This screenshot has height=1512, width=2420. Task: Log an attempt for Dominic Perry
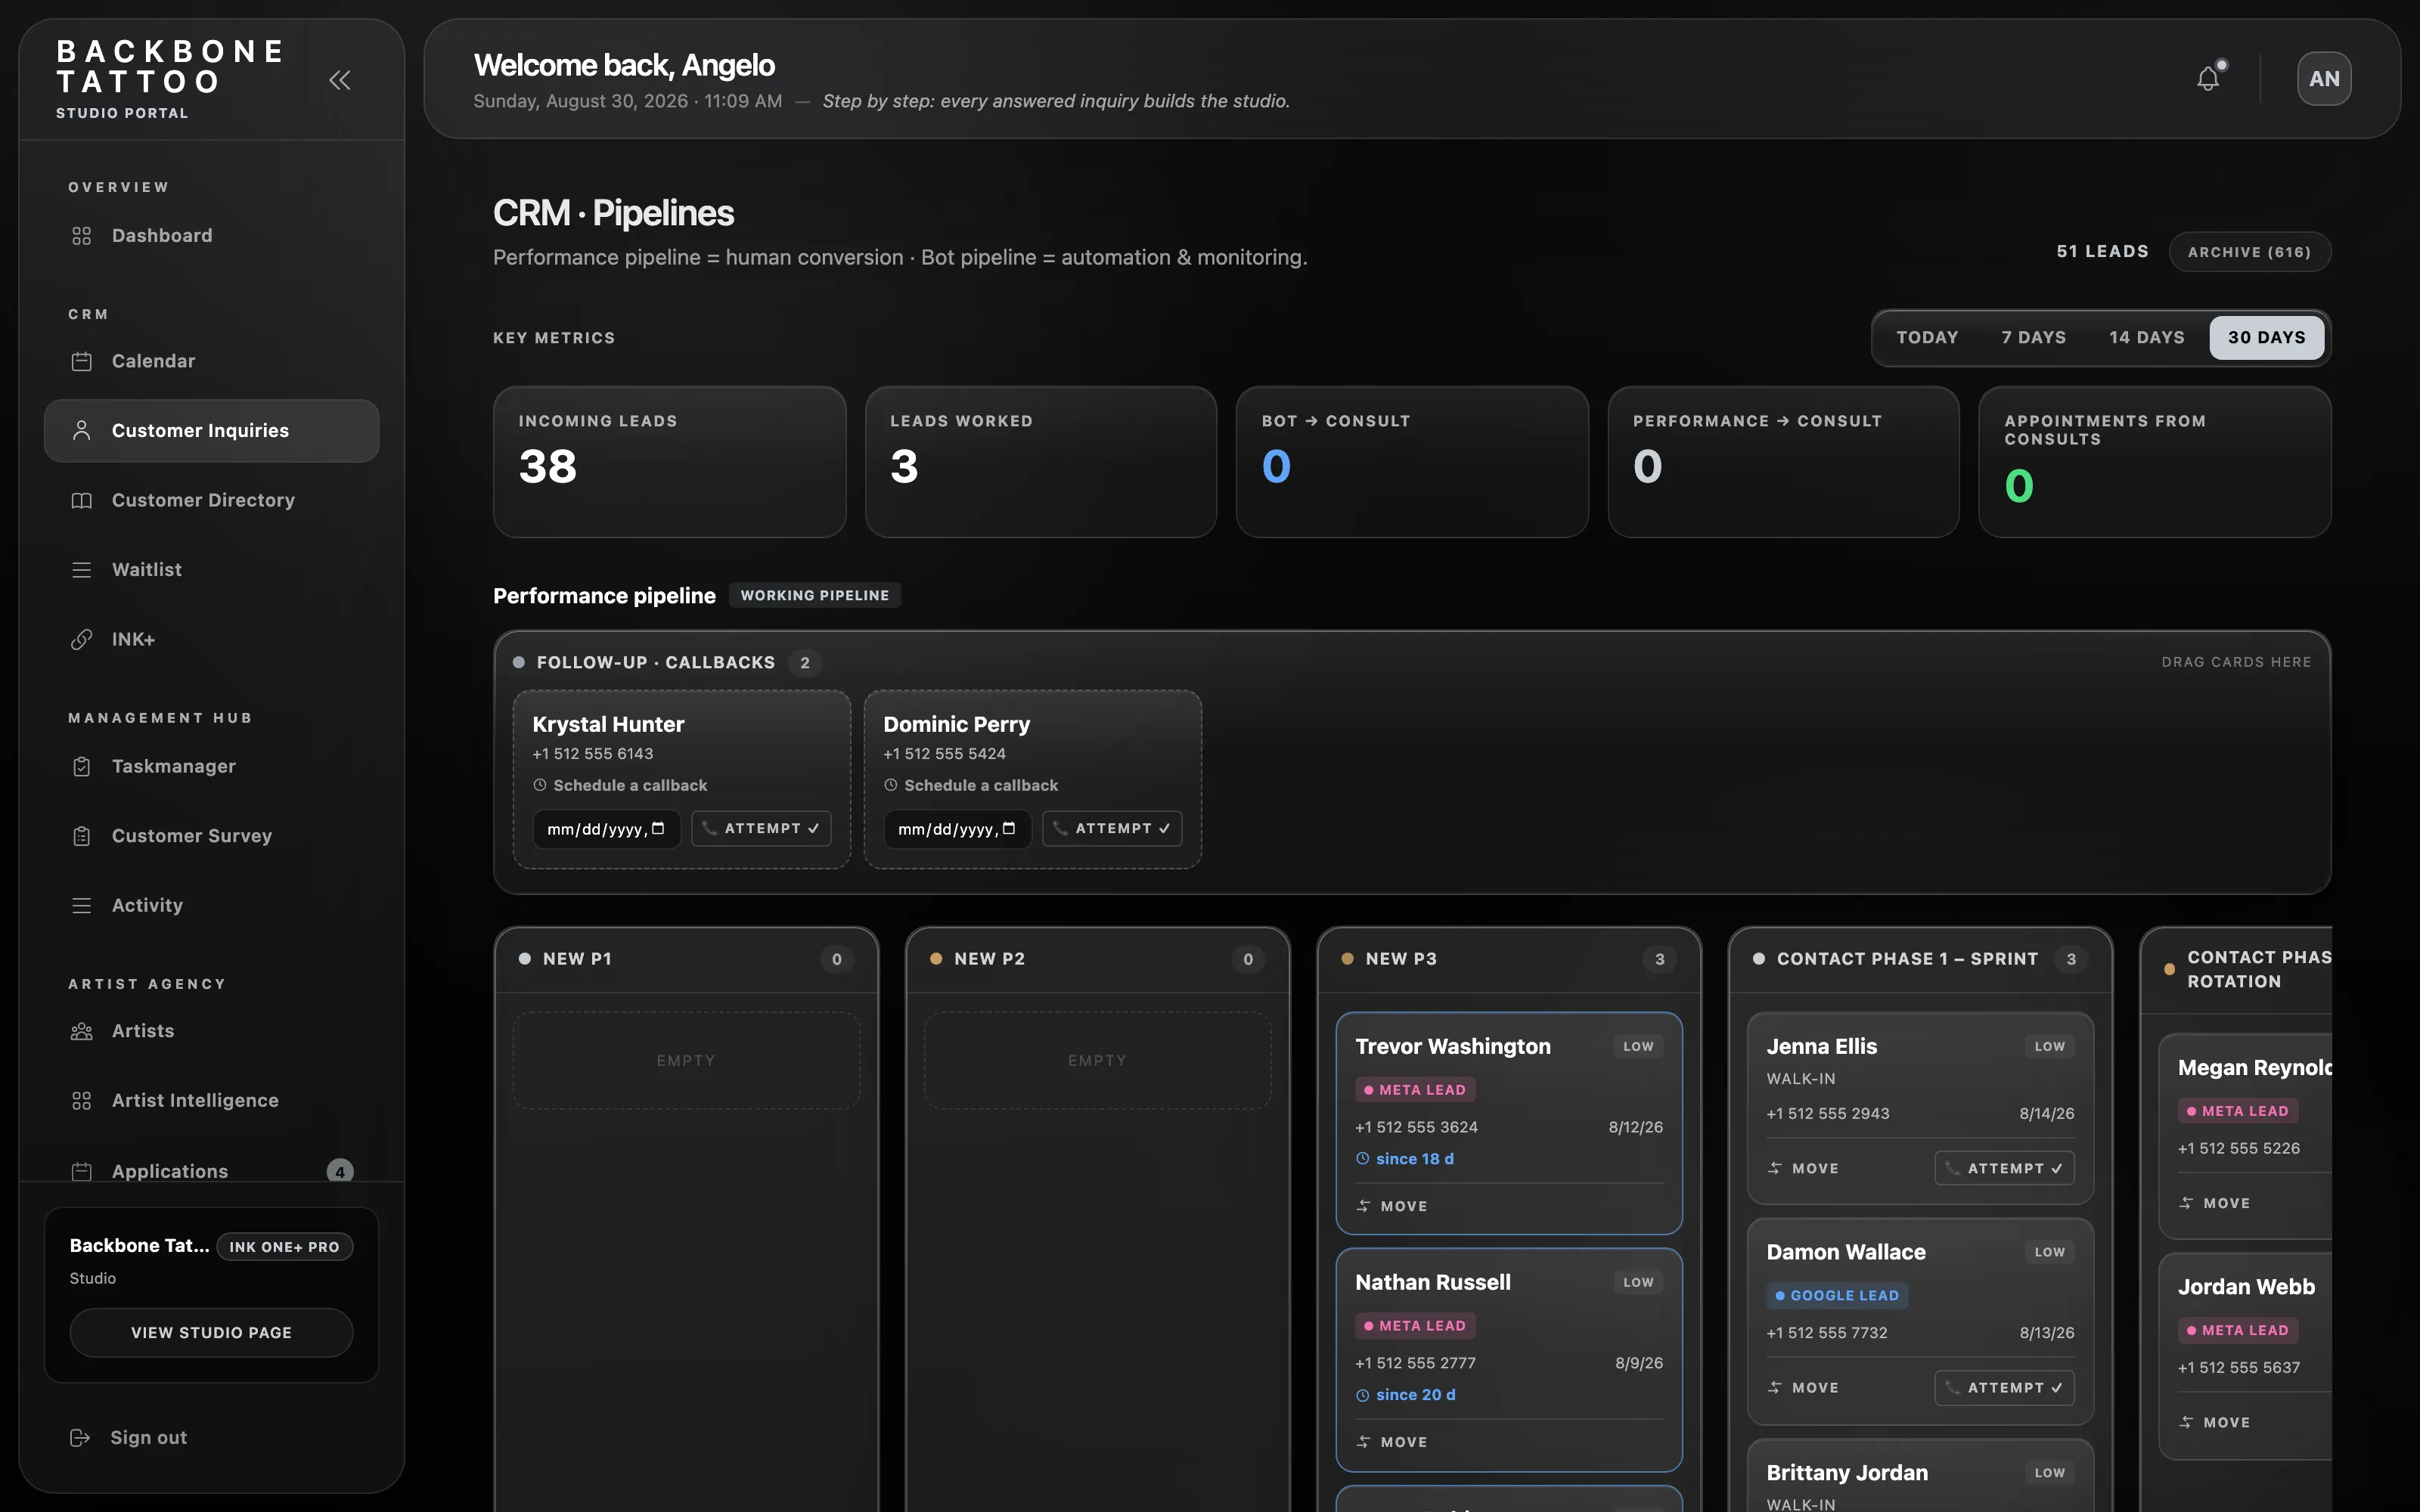click(1112, 829)
